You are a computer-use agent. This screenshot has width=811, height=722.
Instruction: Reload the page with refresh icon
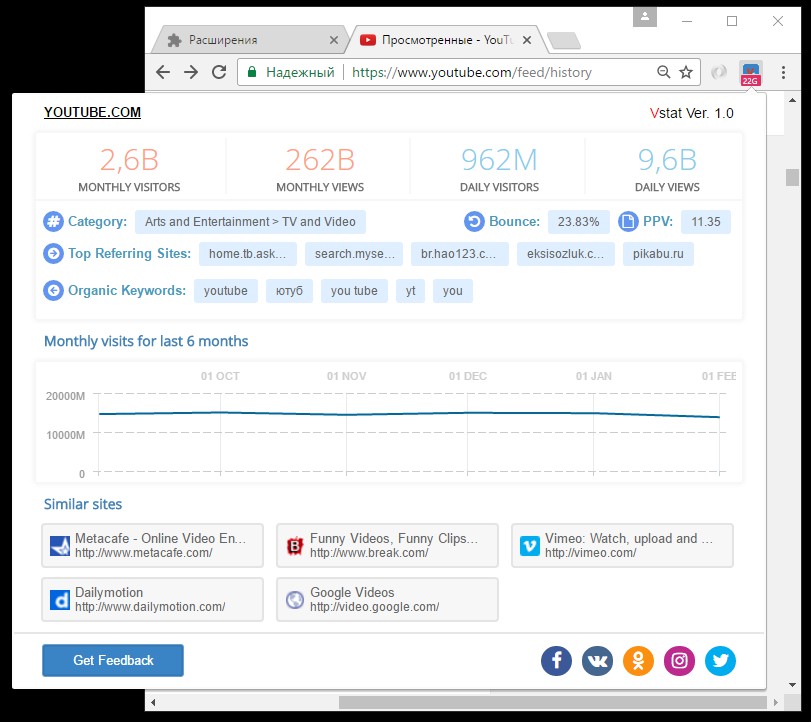point(219,72)
